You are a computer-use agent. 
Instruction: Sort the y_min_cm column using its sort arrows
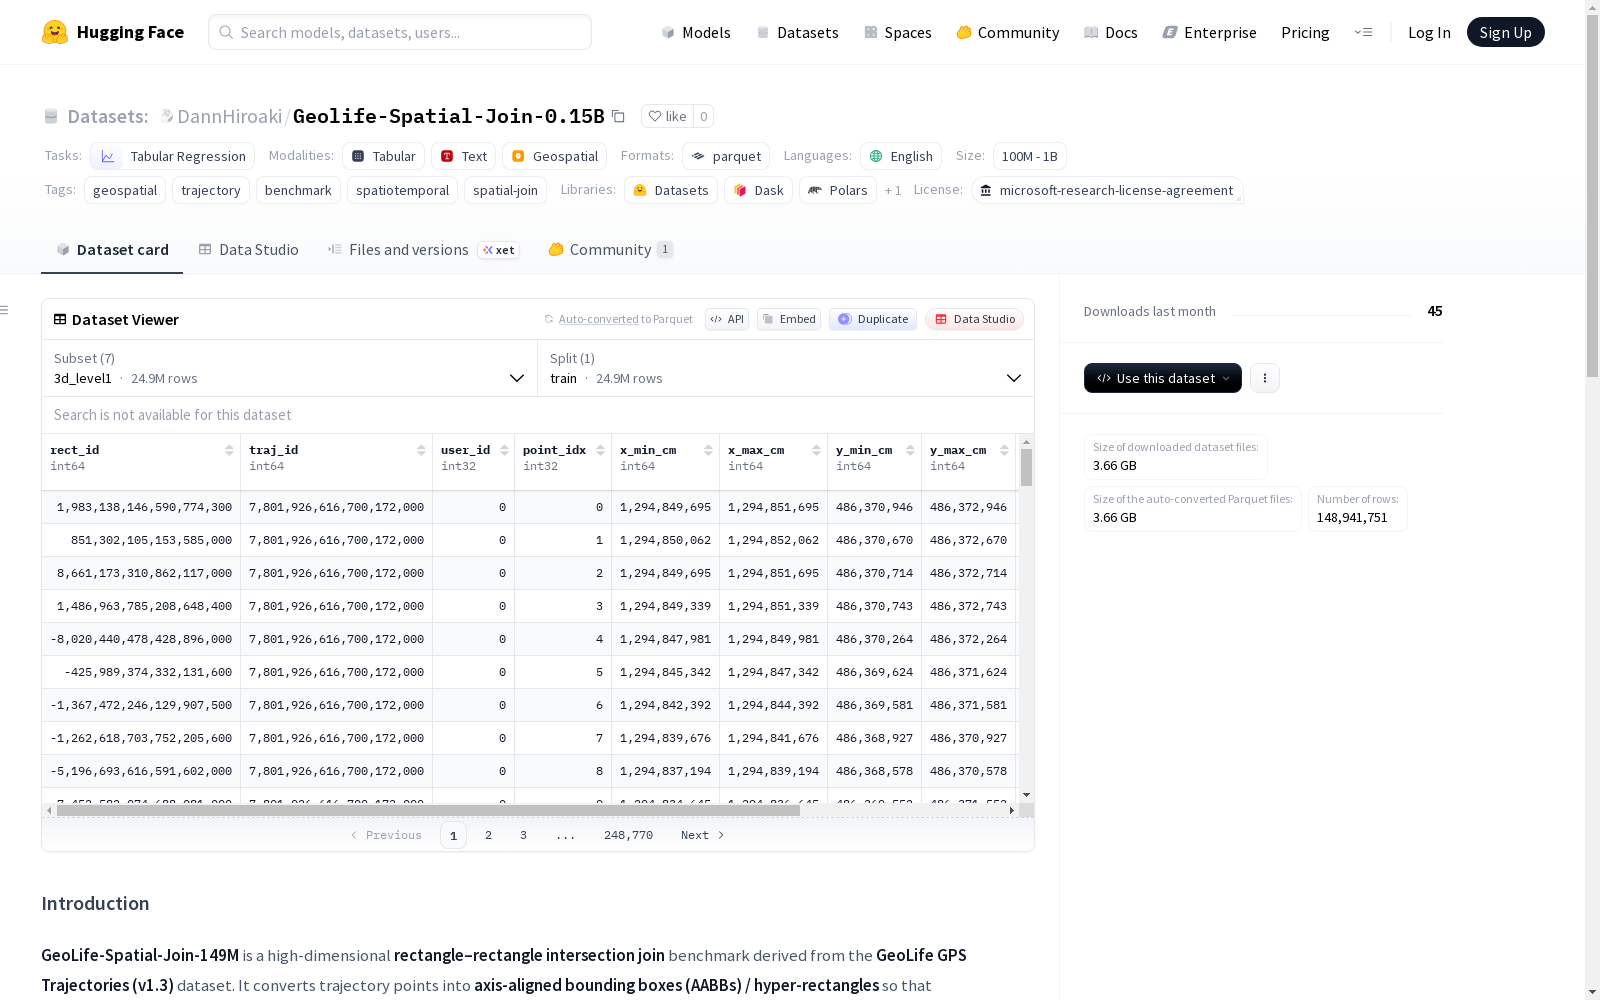tap(910, 450)
